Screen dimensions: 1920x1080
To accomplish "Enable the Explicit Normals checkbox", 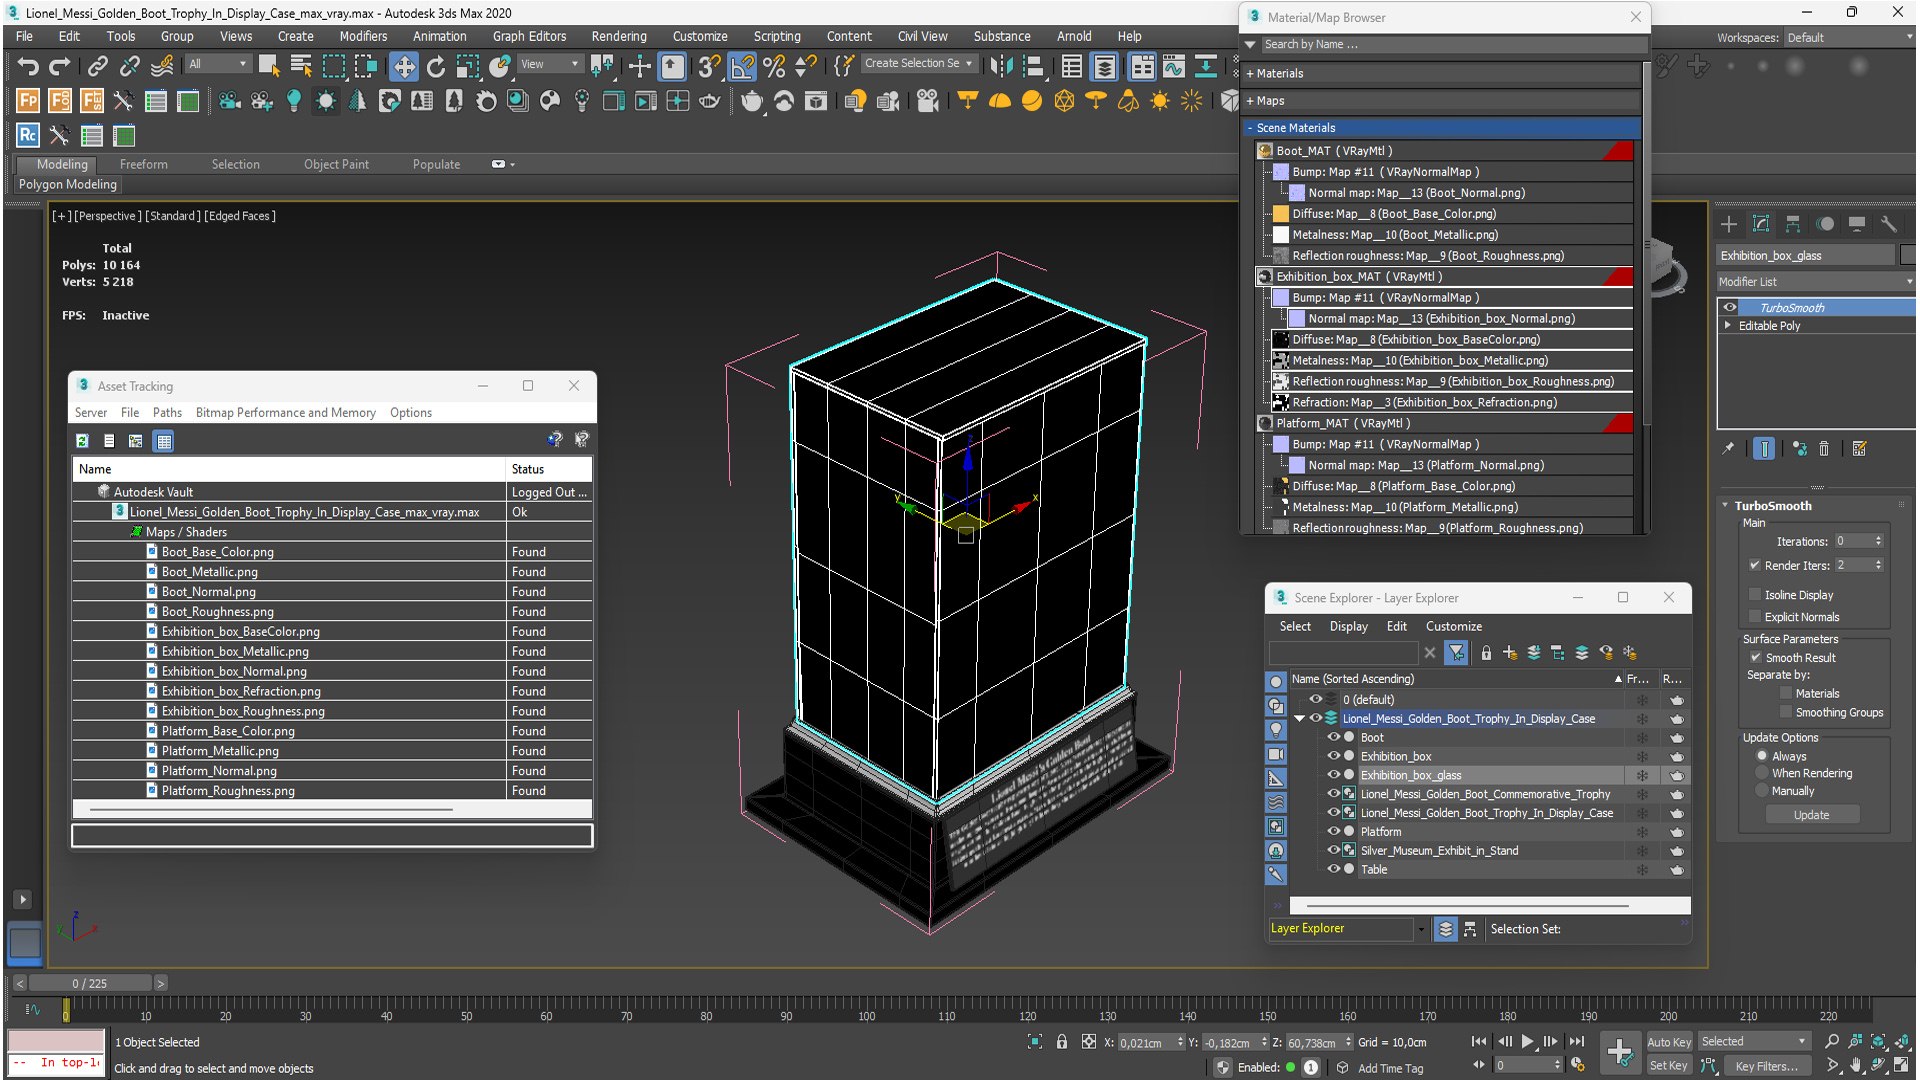I will point(1755,617).
